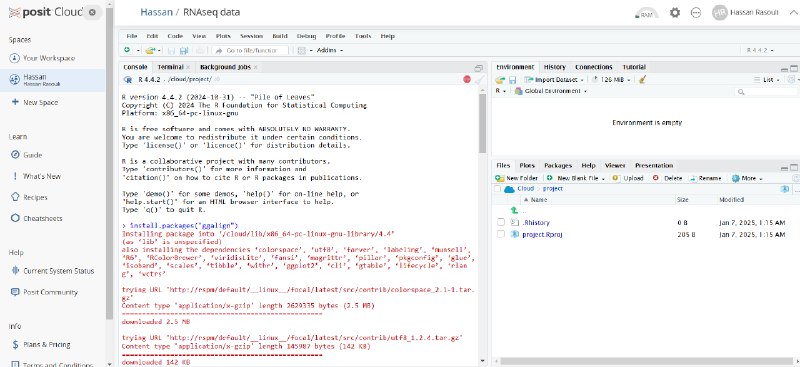Click the console vertical scrollbar
The width and height of the screenshot is (800, 367).
pos(482,124)
